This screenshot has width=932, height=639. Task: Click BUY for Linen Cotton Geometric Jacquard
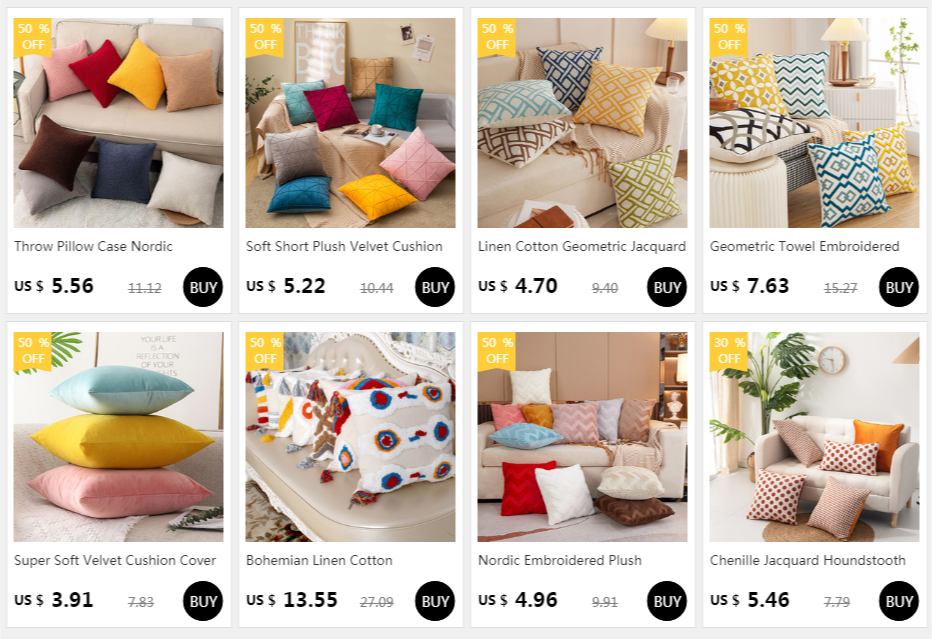pos(666,287)
